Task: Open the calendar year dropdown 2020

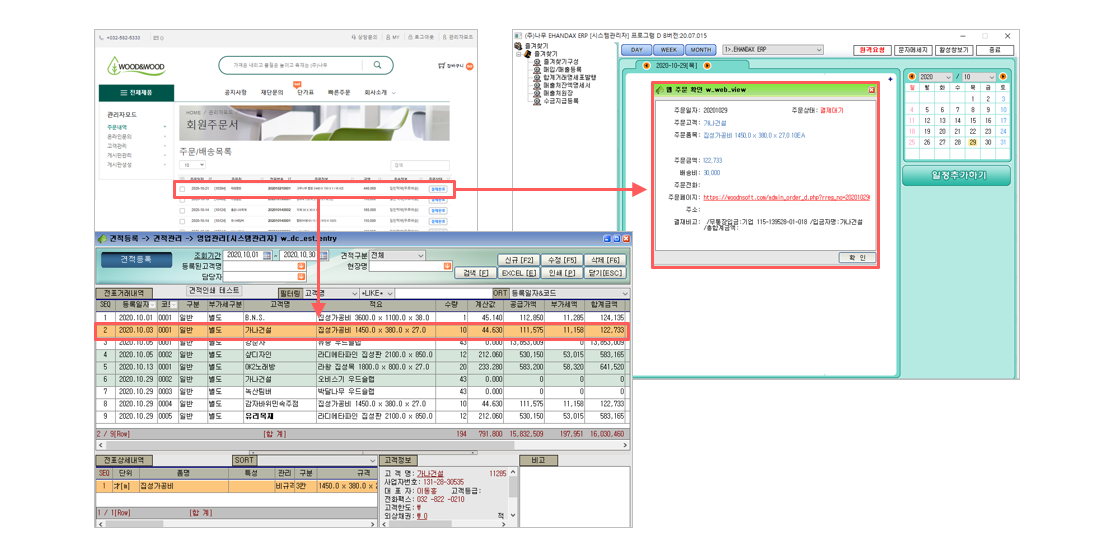Action: [x=935, y=76]
